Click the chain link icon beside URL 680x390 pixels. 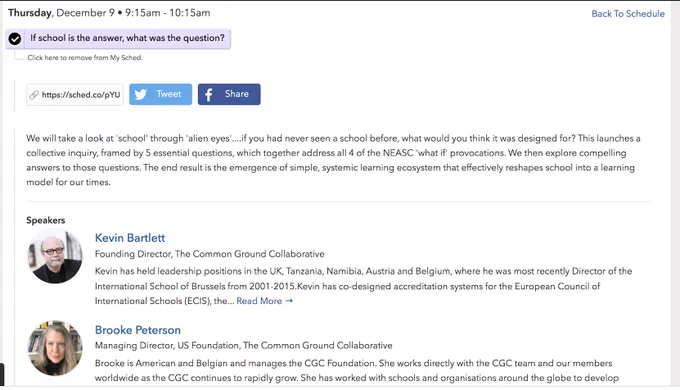coord(34,95)
